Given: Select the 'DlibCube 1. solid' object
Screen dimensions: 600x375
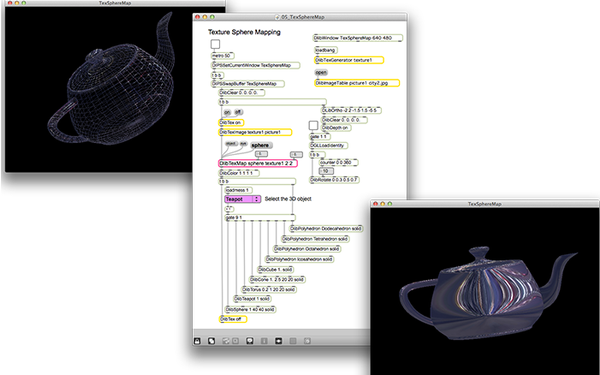Looking at the screenshot, I should point(276,269).
